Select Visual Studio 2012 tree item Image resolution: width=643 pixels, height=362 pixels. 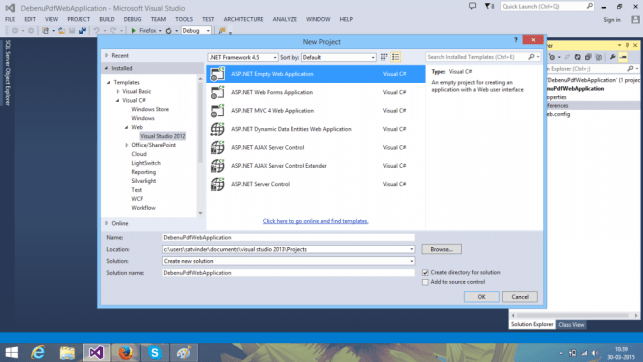162,136
